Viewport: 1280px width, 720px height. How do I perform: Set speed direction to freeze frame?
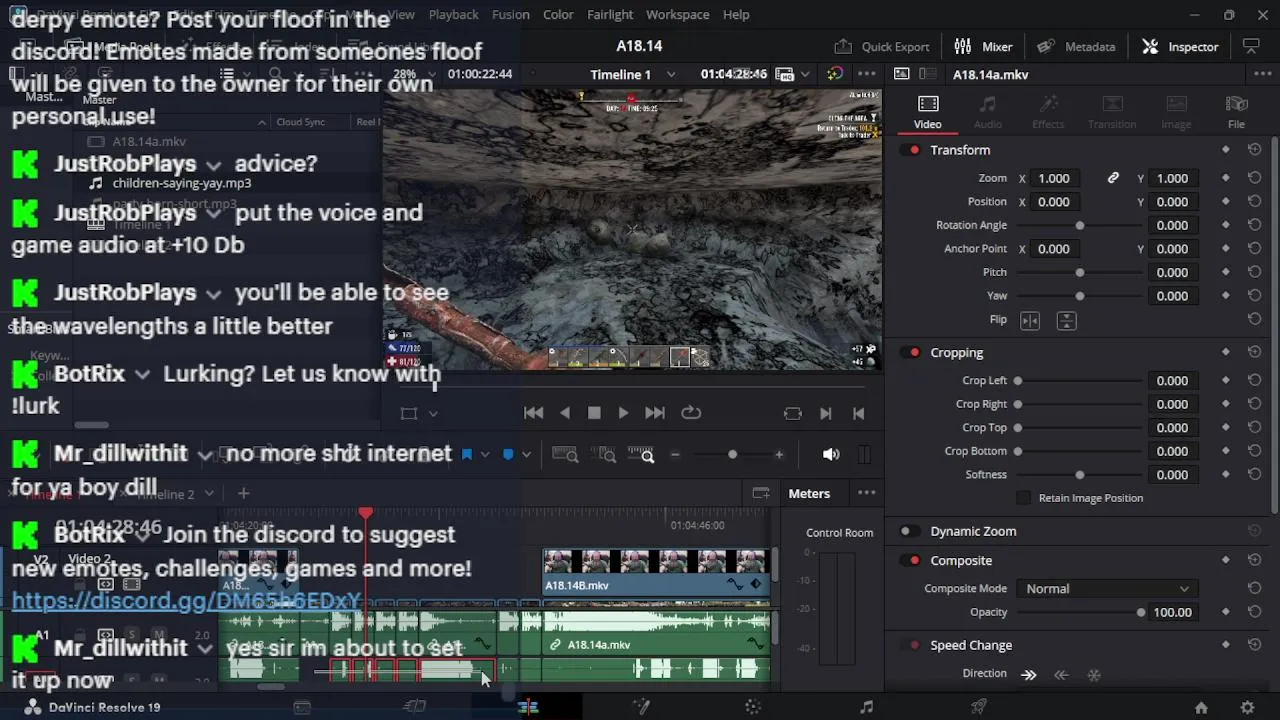coord(1094,674)
